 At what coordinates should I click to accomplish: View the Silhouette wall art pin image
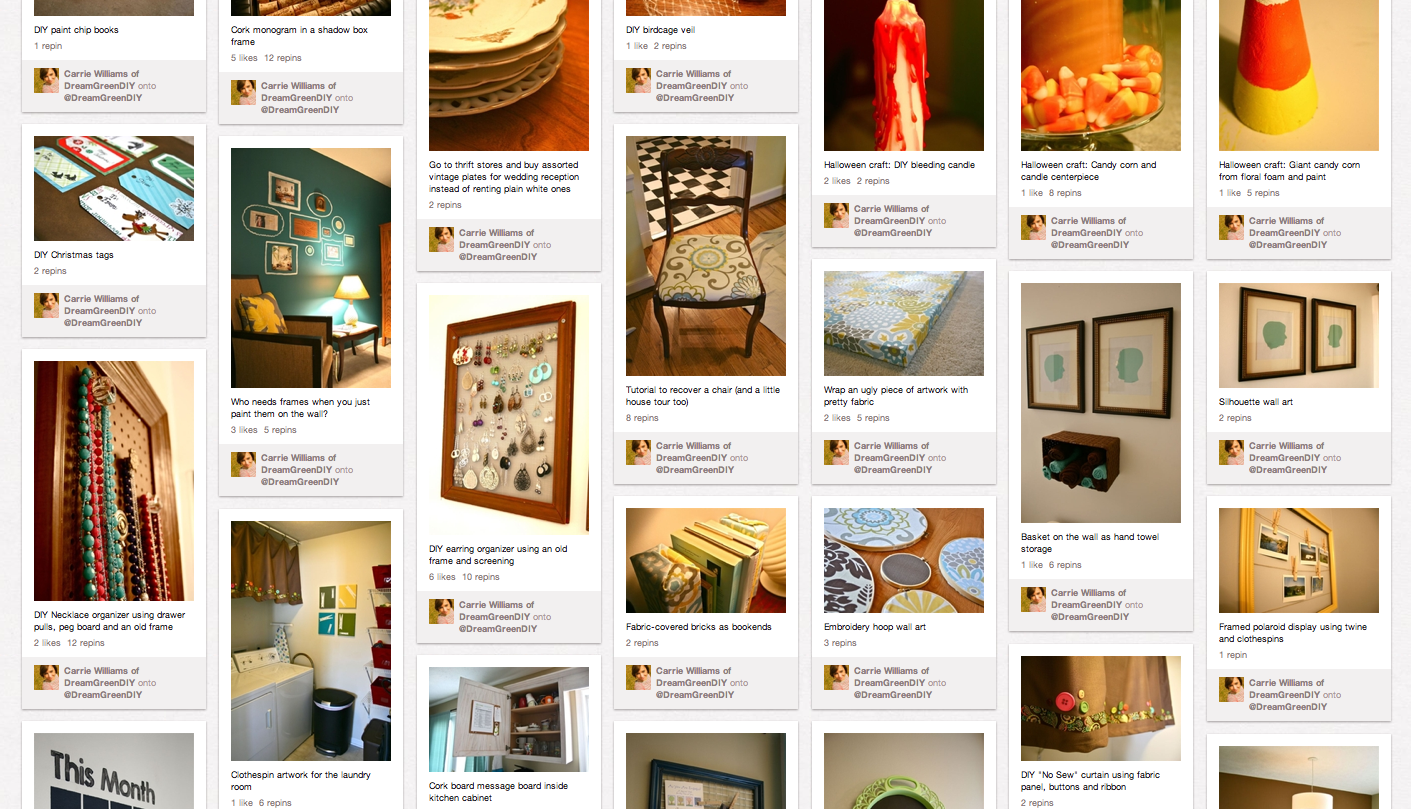1299,335
